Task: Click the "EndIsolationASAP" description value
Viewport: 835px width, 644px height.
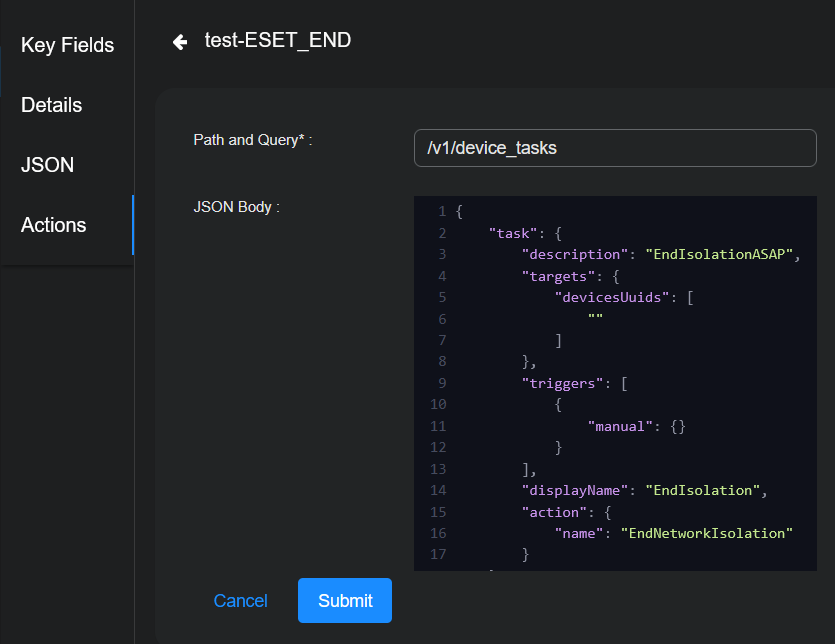Action: tap(719, 254)
